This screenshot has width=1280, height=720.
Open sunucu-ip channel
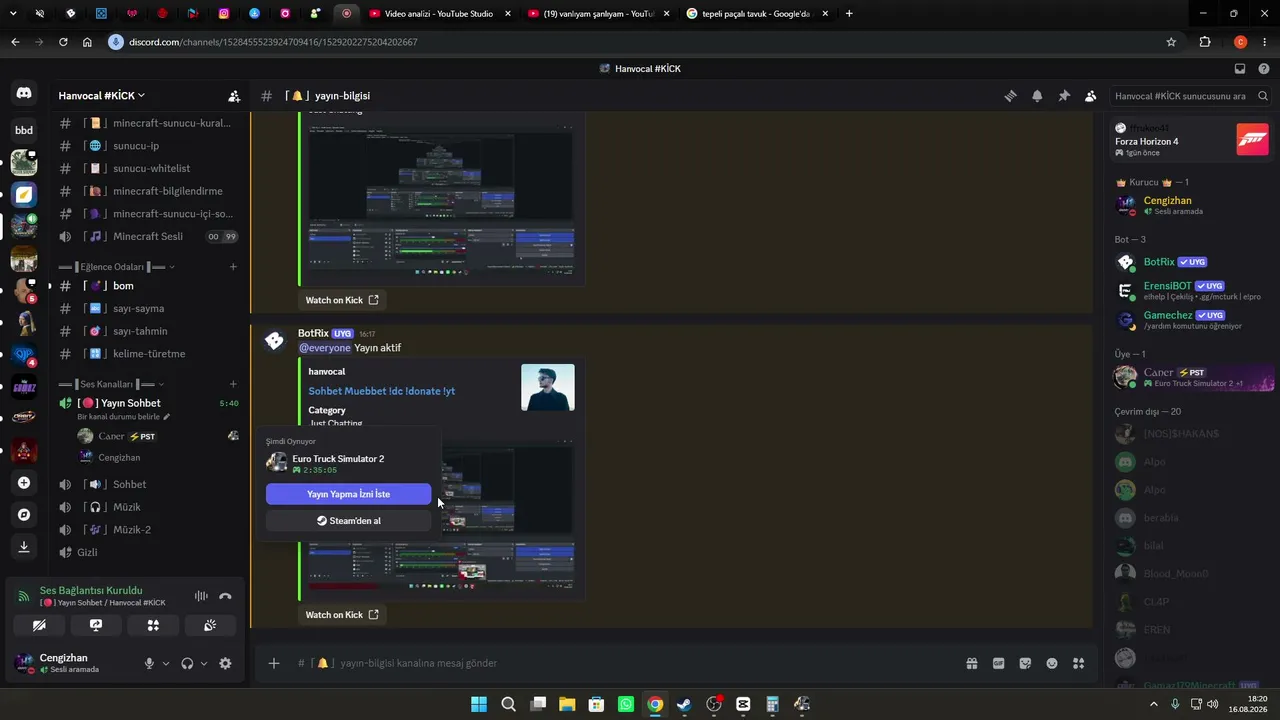point(150,146)
